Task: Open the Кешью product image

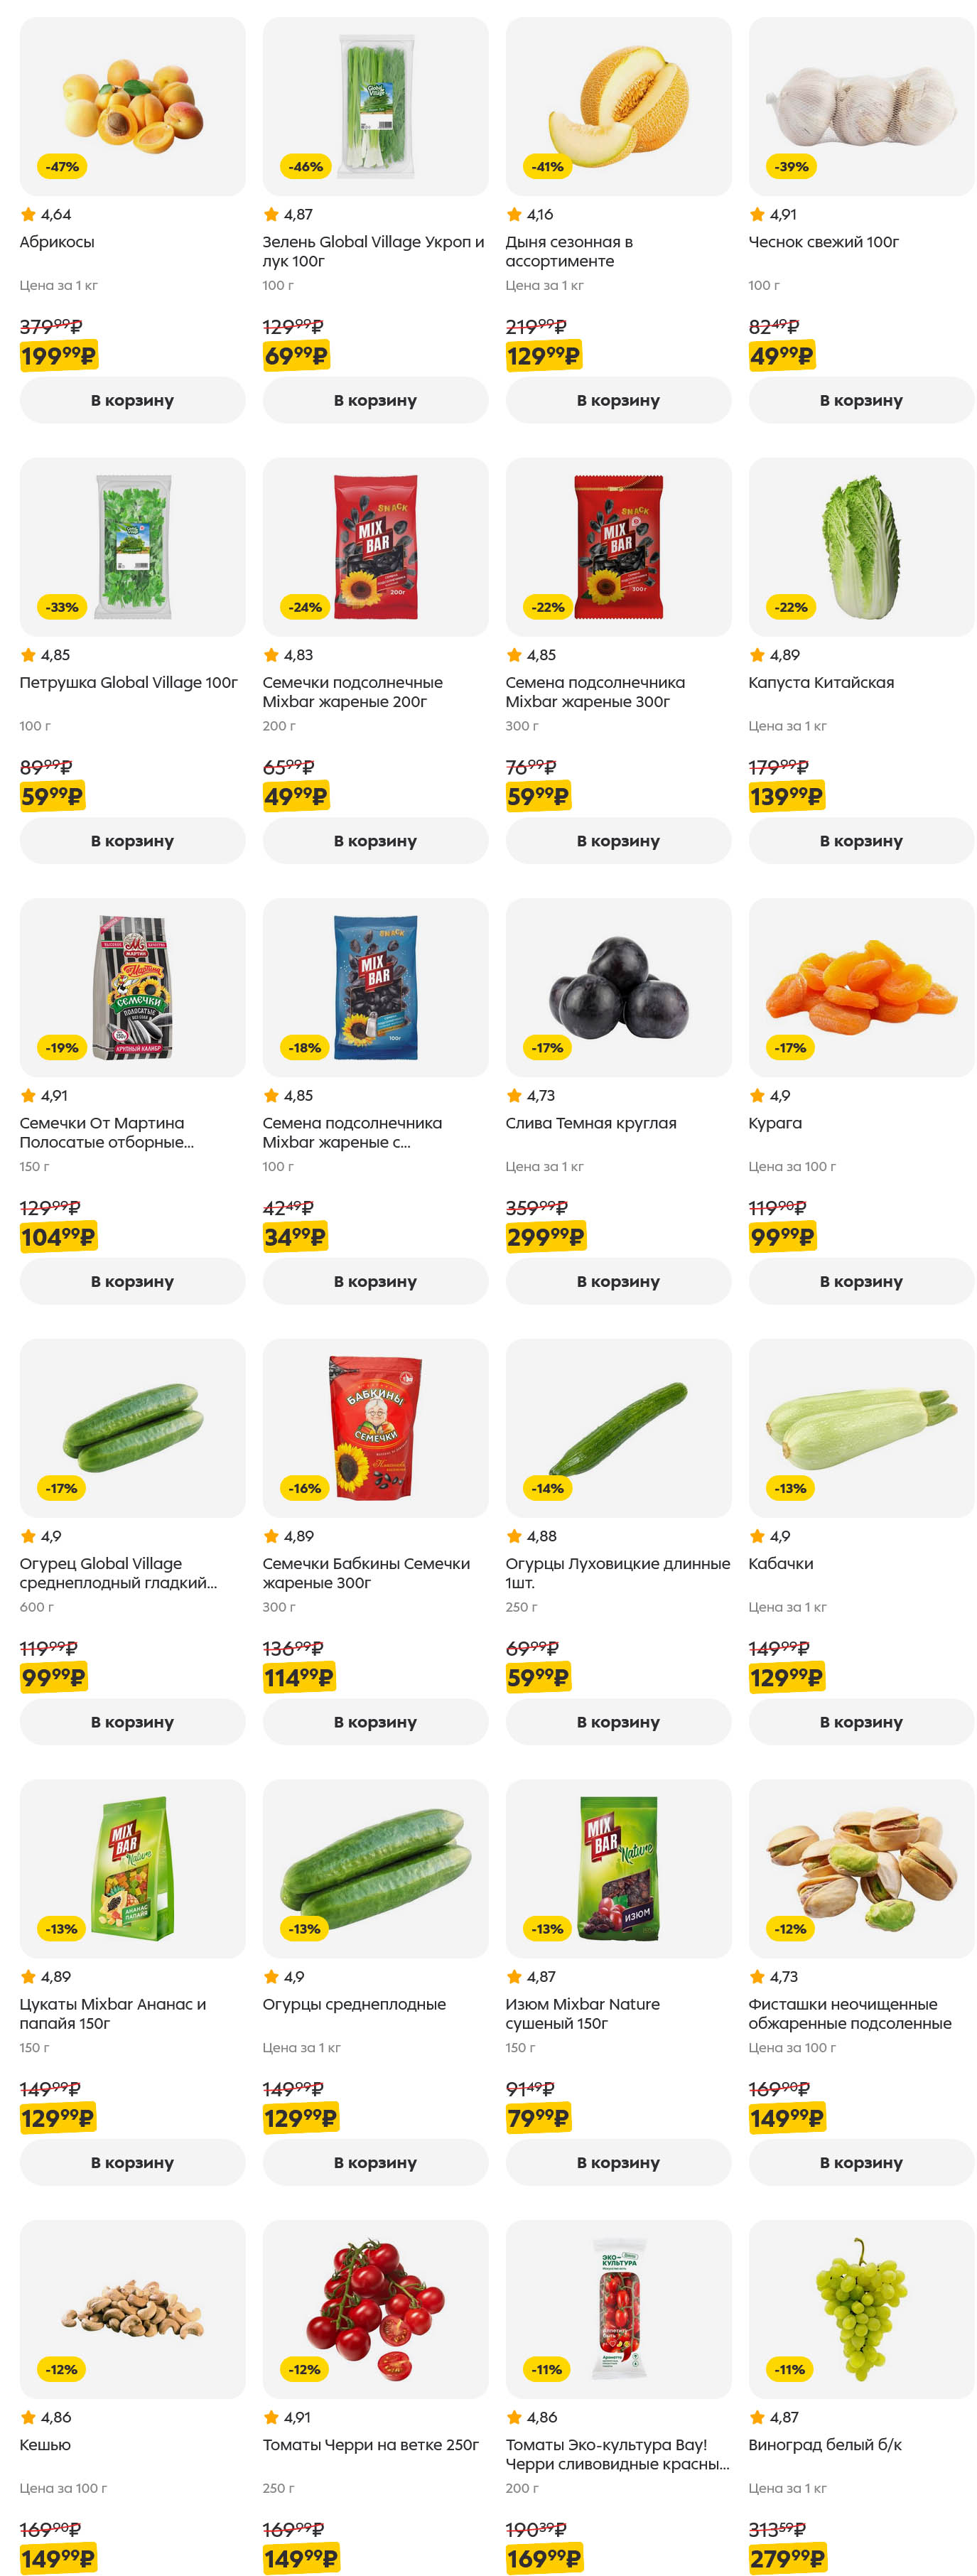Action: 132,2309
